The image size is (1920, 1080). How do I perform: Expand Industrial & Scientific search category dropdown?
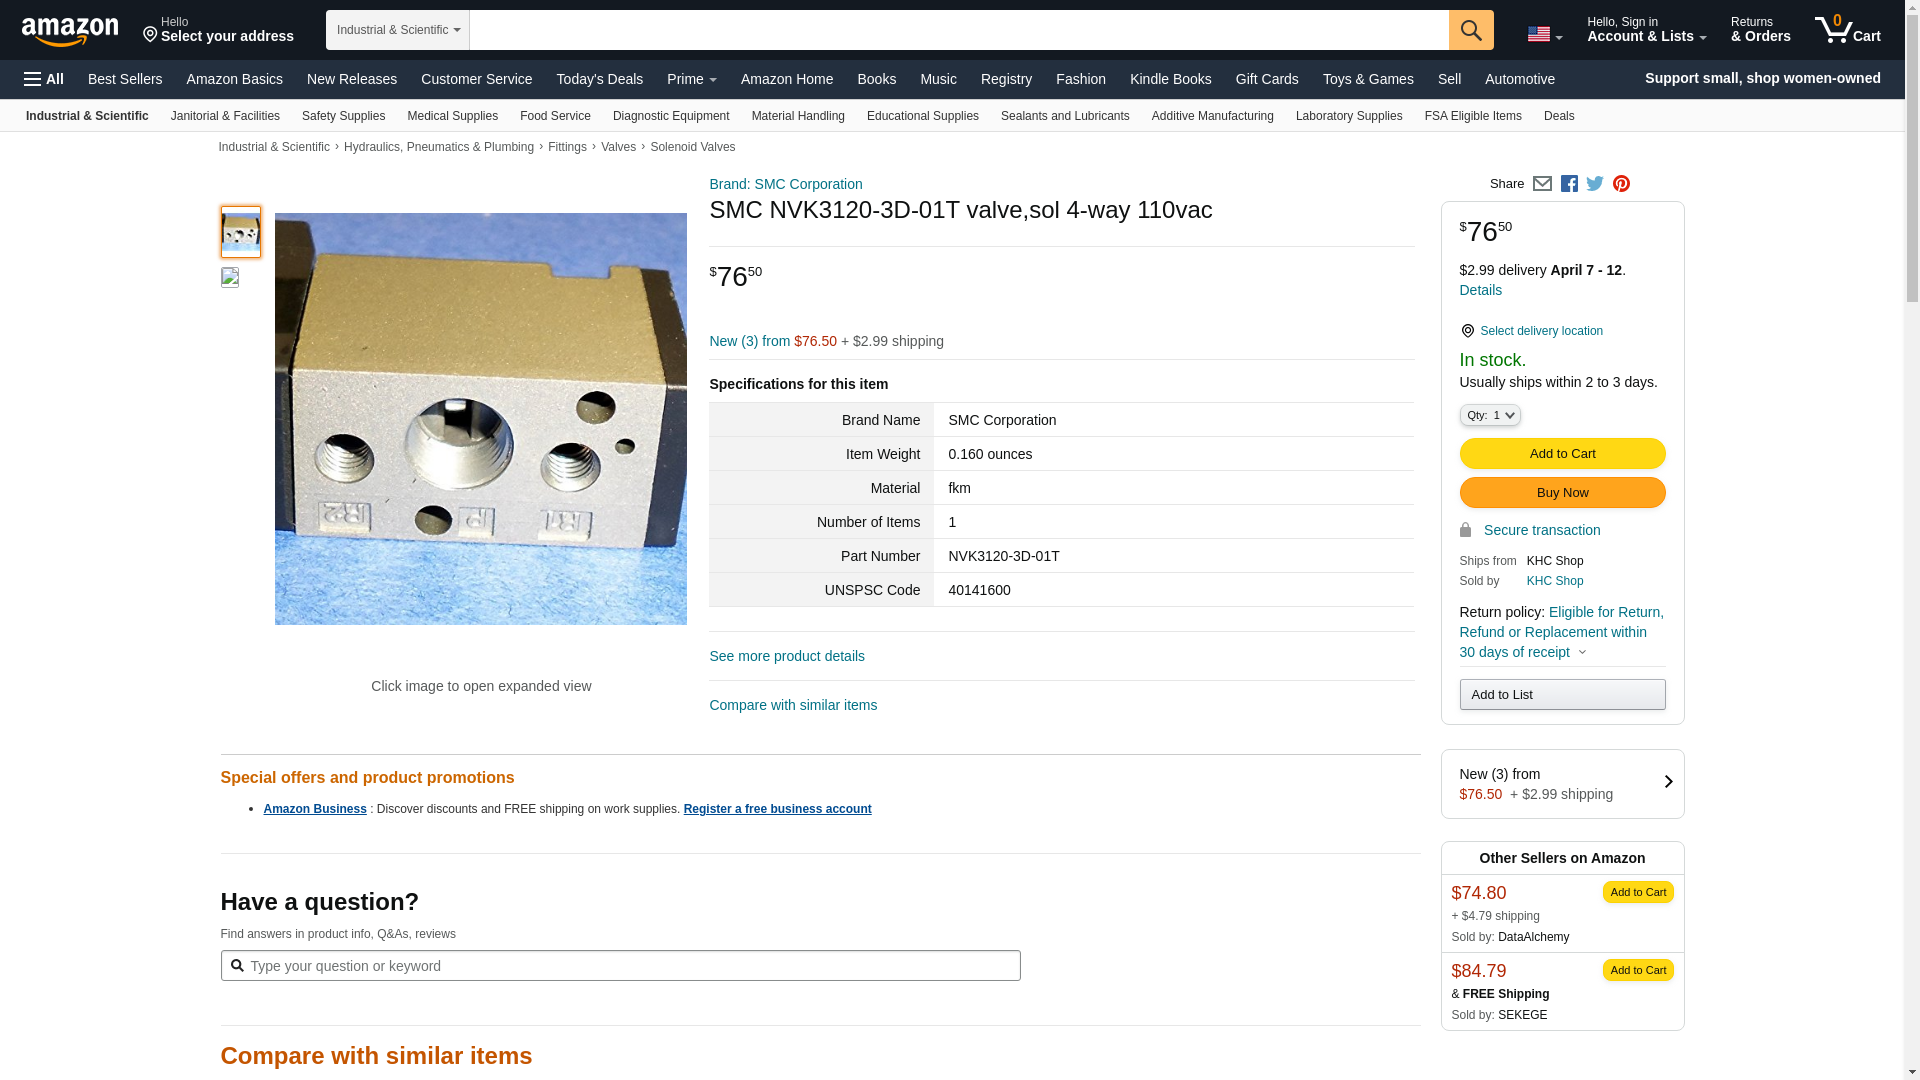[x=398, y=30]
